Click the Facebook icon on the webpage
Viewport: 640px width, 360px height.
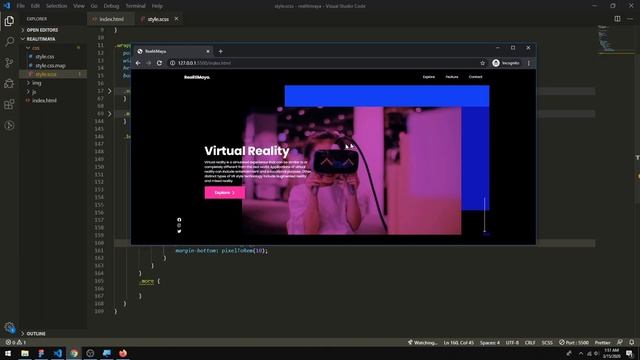pyautogui.click(x=179, y=220)
